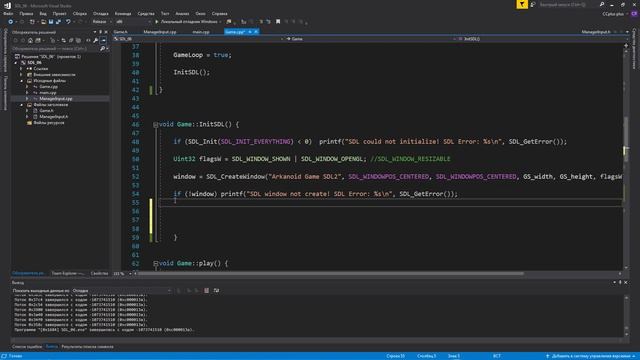640x360 pixels.
Task: Click the Clear All output icon
Action: tap(207, 290)
